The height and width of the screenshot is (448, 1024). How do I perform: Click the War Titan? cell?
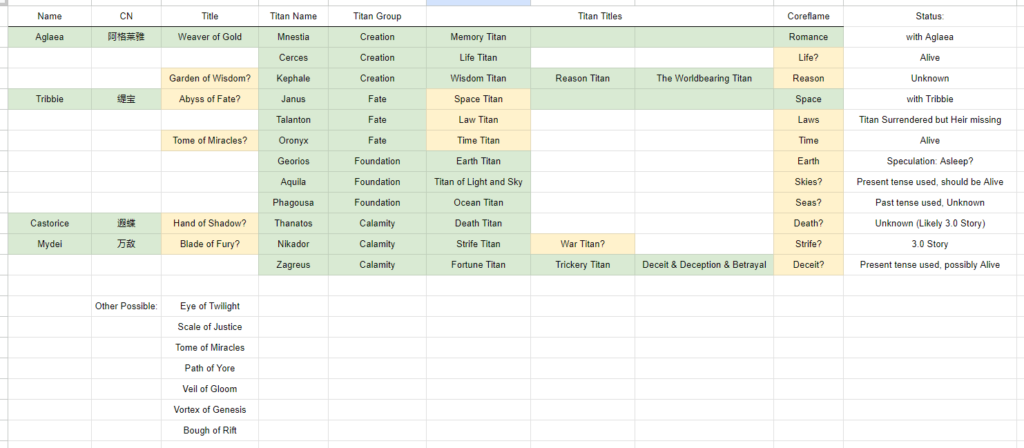(x=583, y=244)
